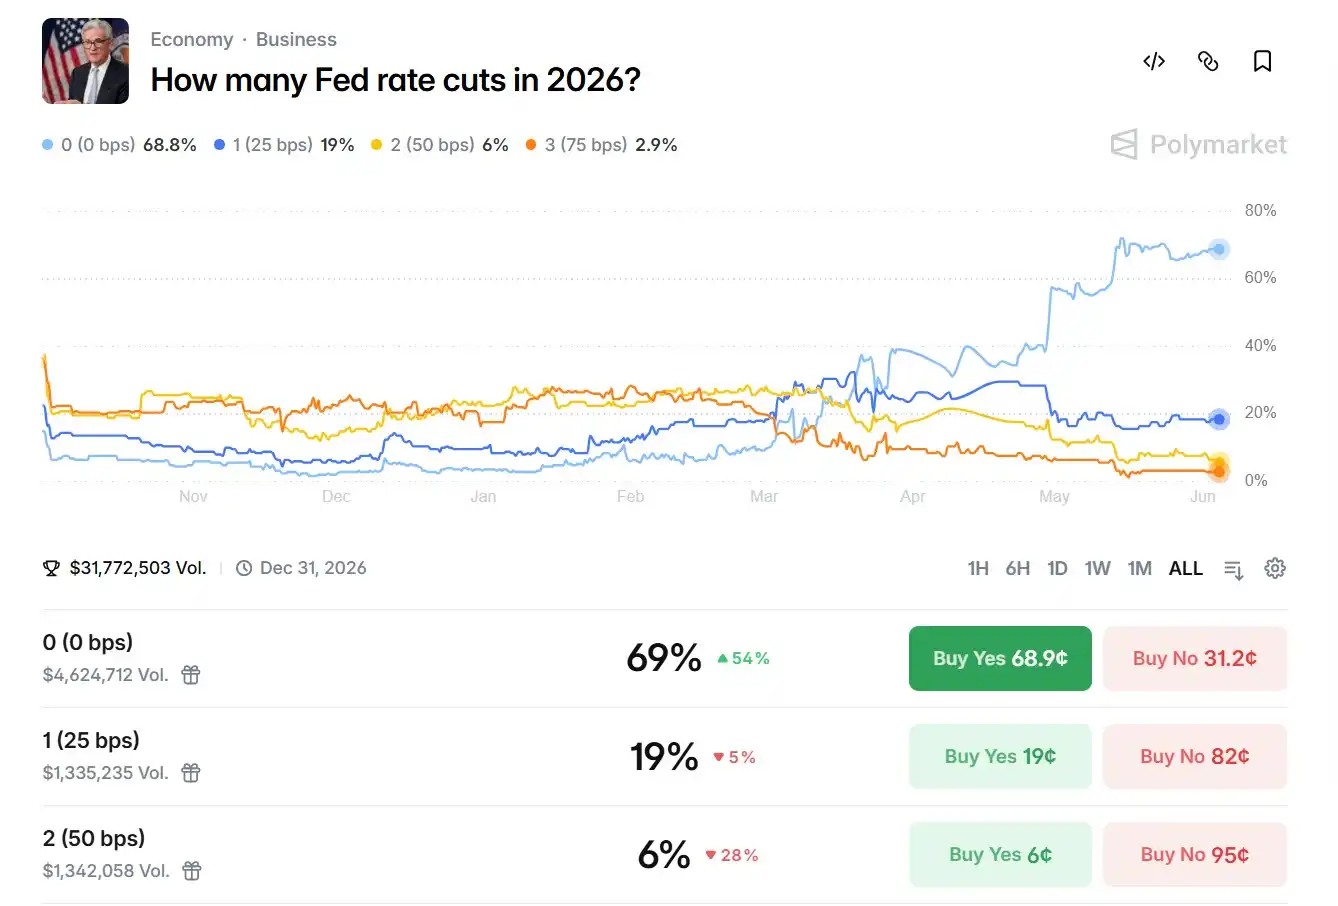
Task: Buy Yes at 68.9¢ for 0 bps
Action: [x=1000, y=659]
